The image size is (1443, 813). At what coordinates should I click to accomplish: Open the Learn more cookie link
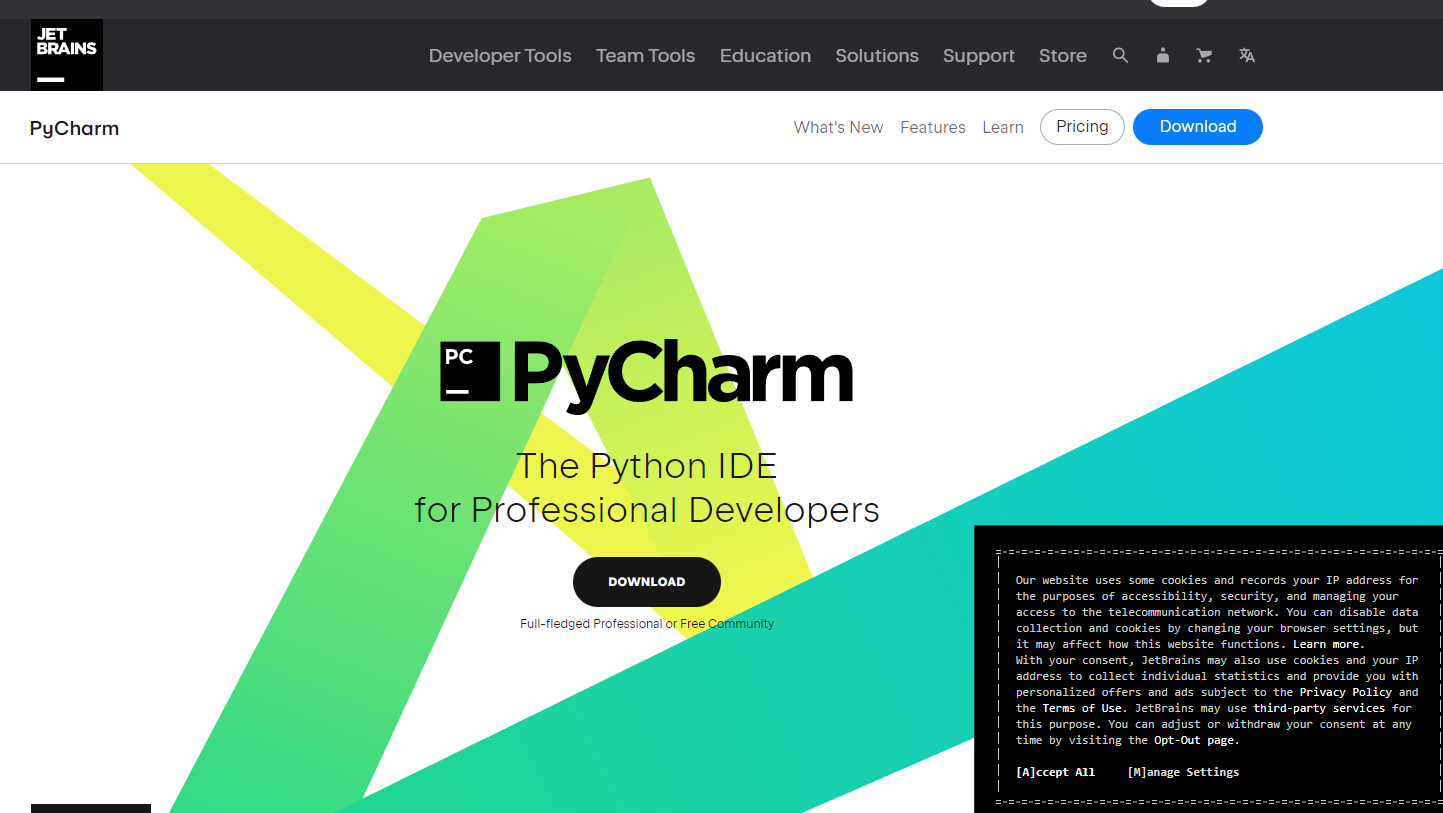coord(1328,644)
